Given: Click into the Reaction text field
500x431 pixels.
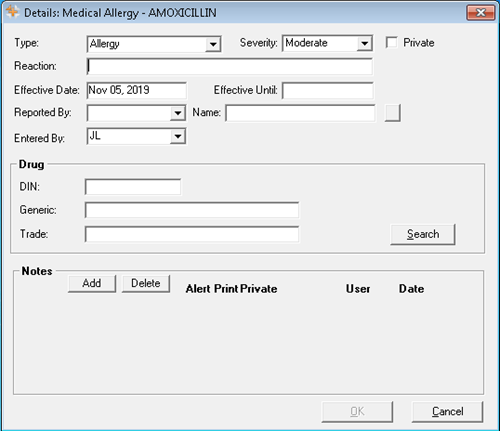Looking at the screenshot, I should pyautogui.click(x=229, y=66).
